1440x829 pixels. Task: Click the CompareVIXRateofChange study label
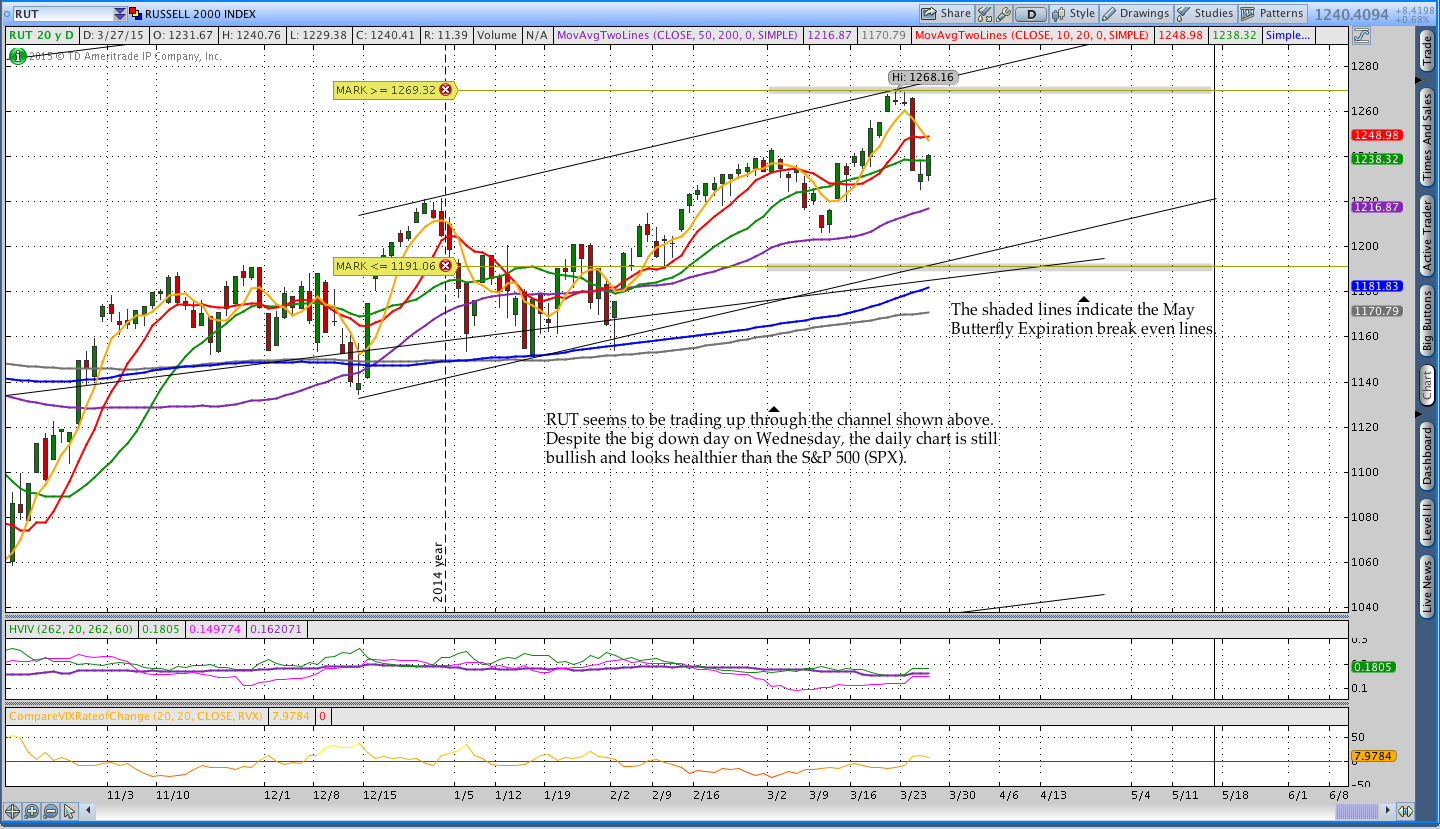(x=135, y=716)
